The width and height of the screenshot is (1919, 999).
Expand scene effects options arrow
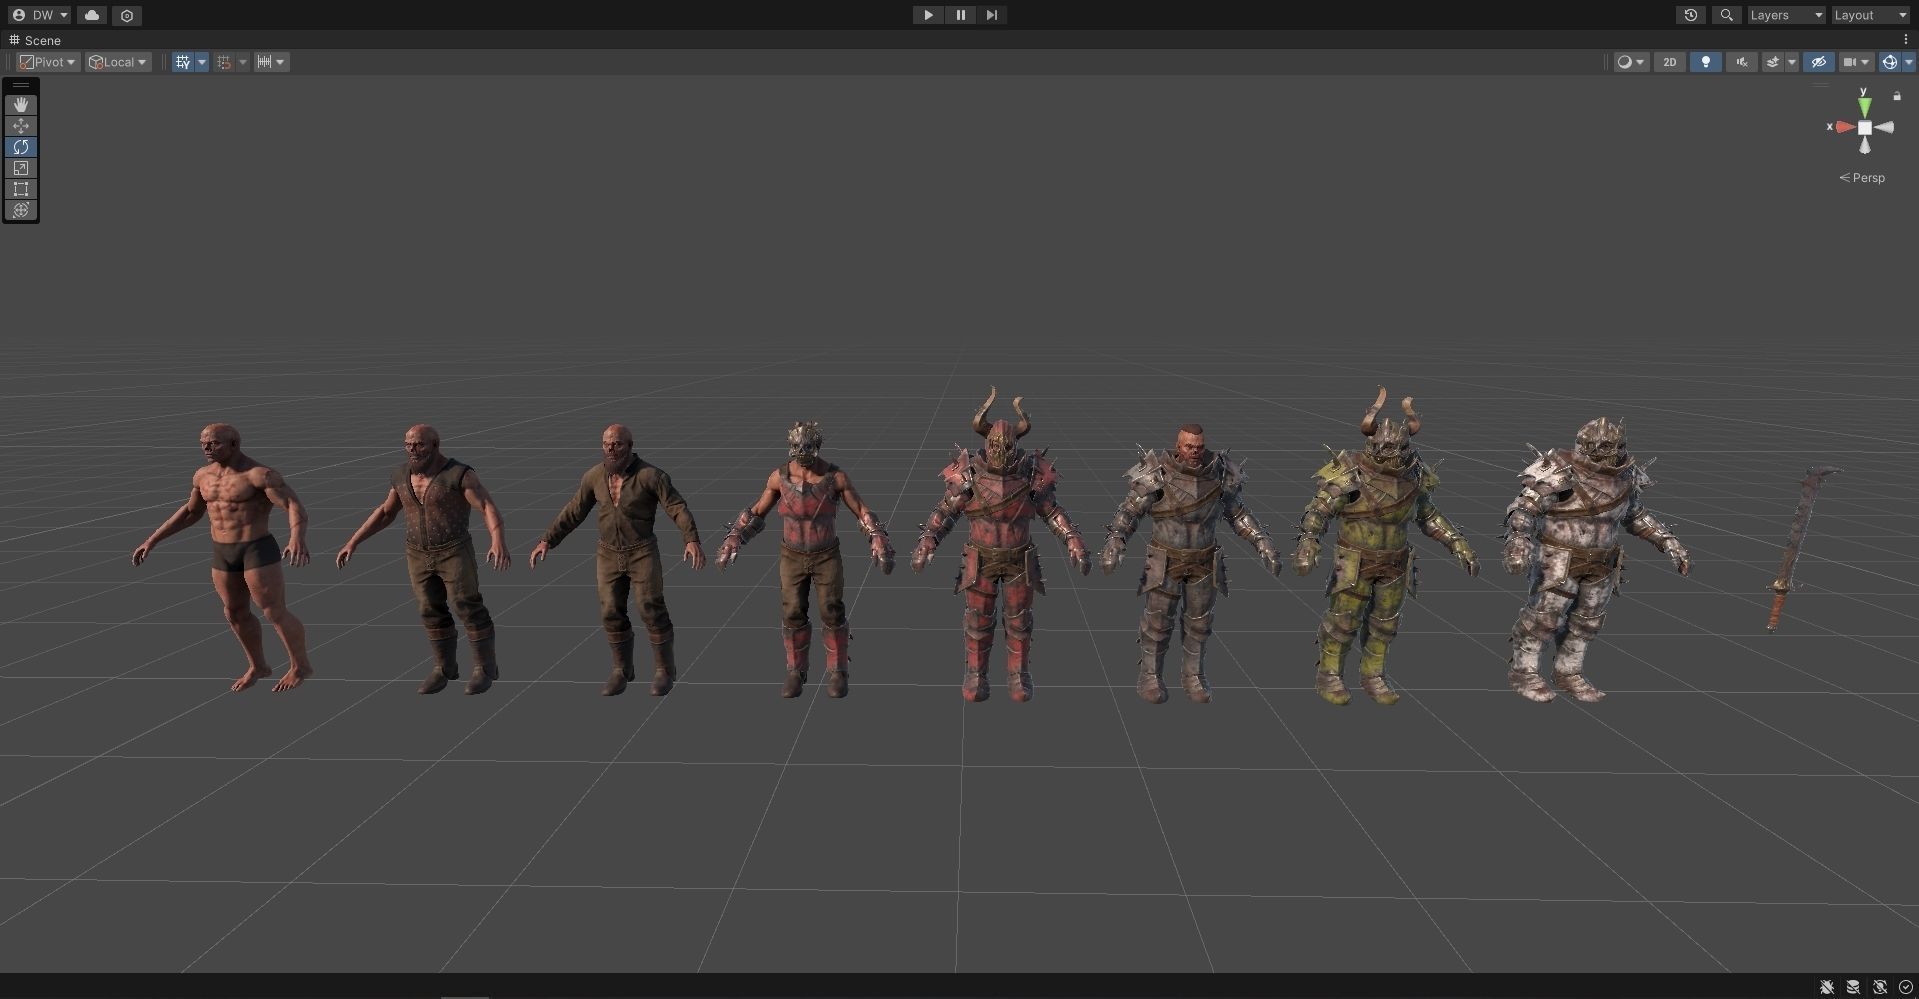click(x=1792, y=62)
